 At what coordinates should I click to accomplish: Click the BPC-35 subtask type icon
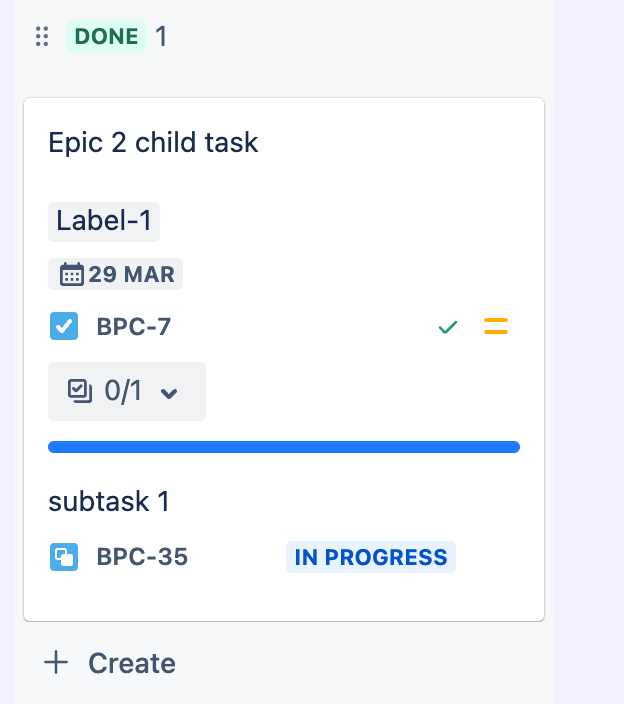[64, 557]
